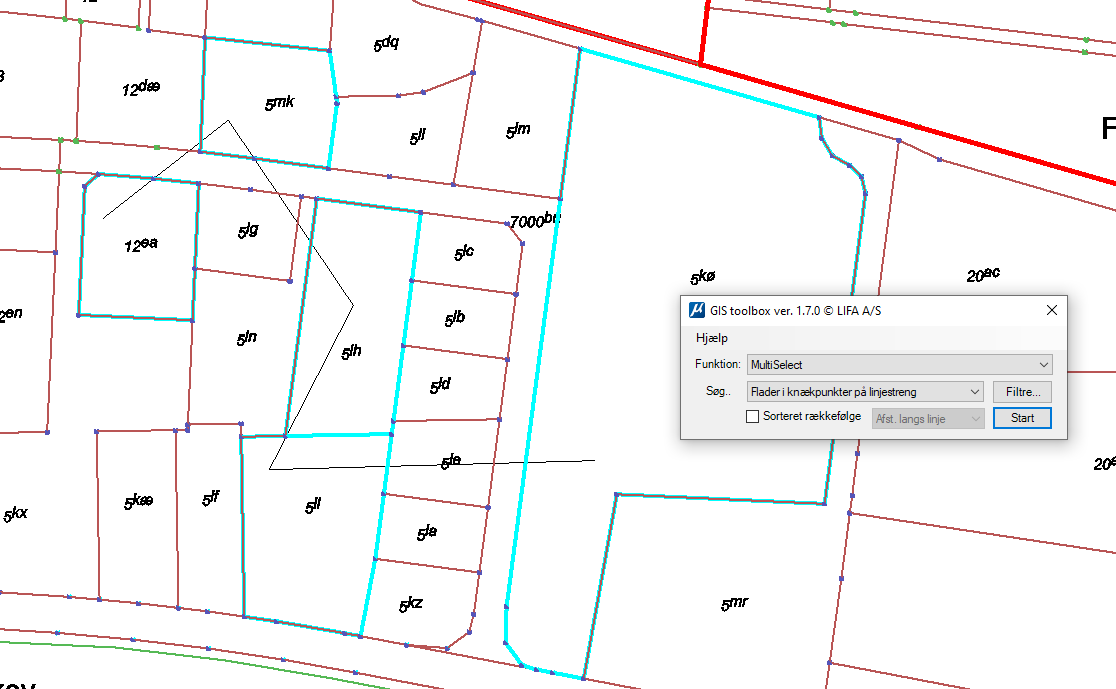The image size is (1116, 689).
Task: Click the parcel labeled 5kz
Action: pos(410,604)
